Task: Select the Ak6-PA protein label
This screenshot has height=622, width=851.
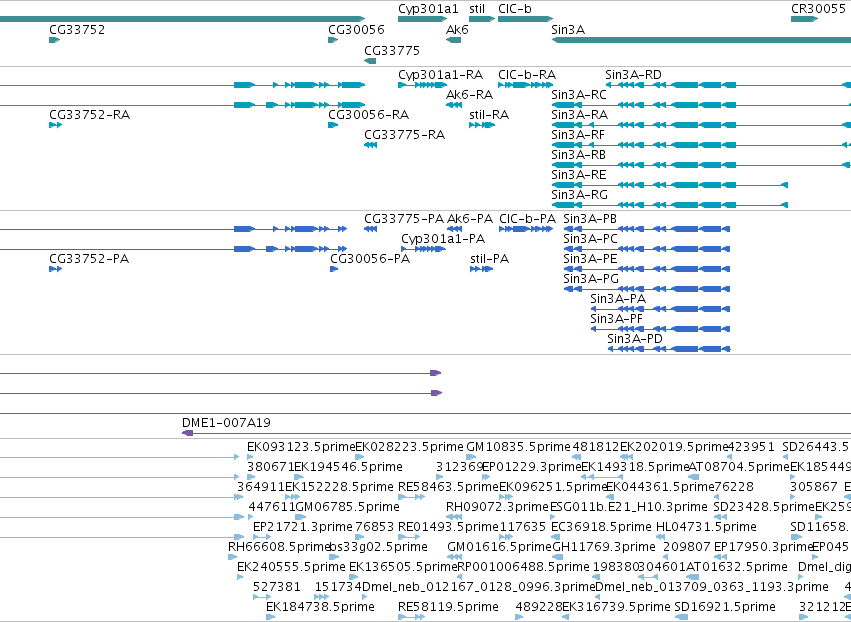Action: 470,219
